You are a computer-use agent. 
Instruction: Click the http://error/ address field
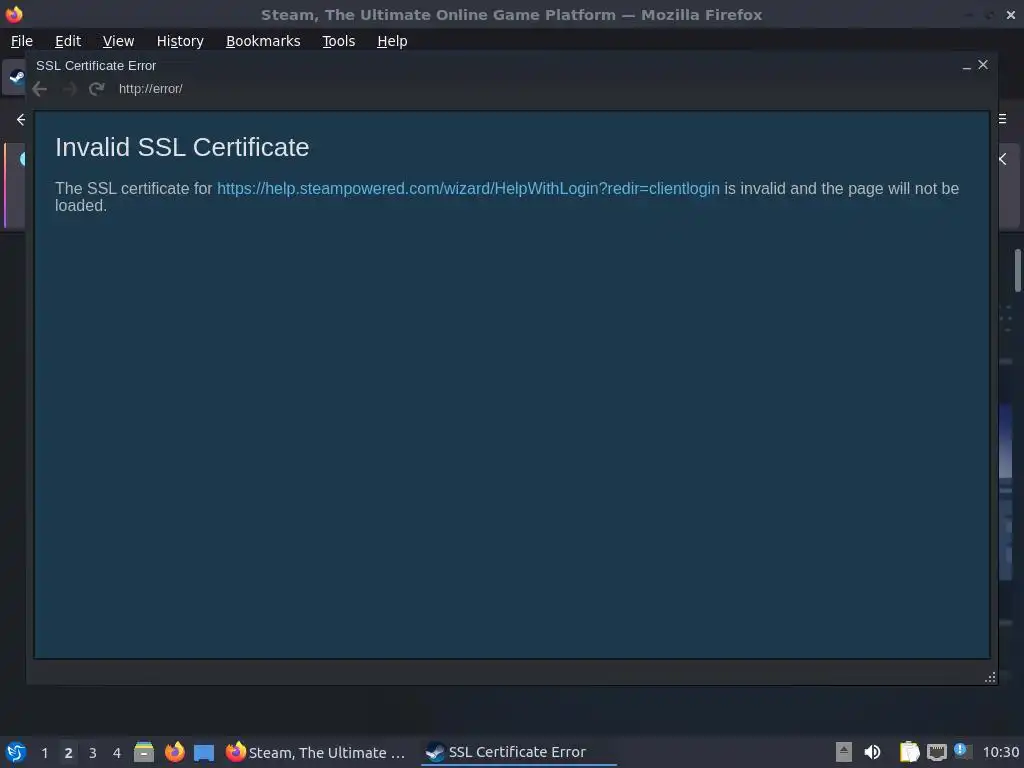coord(150,89)
